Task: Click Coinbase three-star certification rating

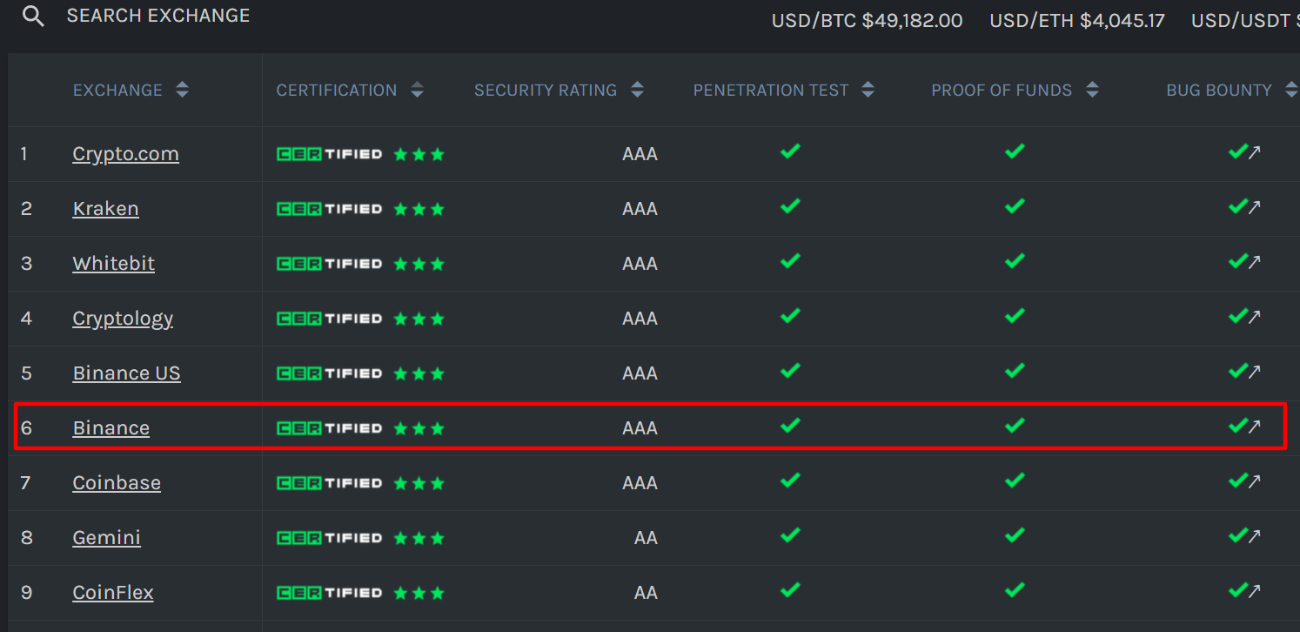Action: (x=419, y=483)
